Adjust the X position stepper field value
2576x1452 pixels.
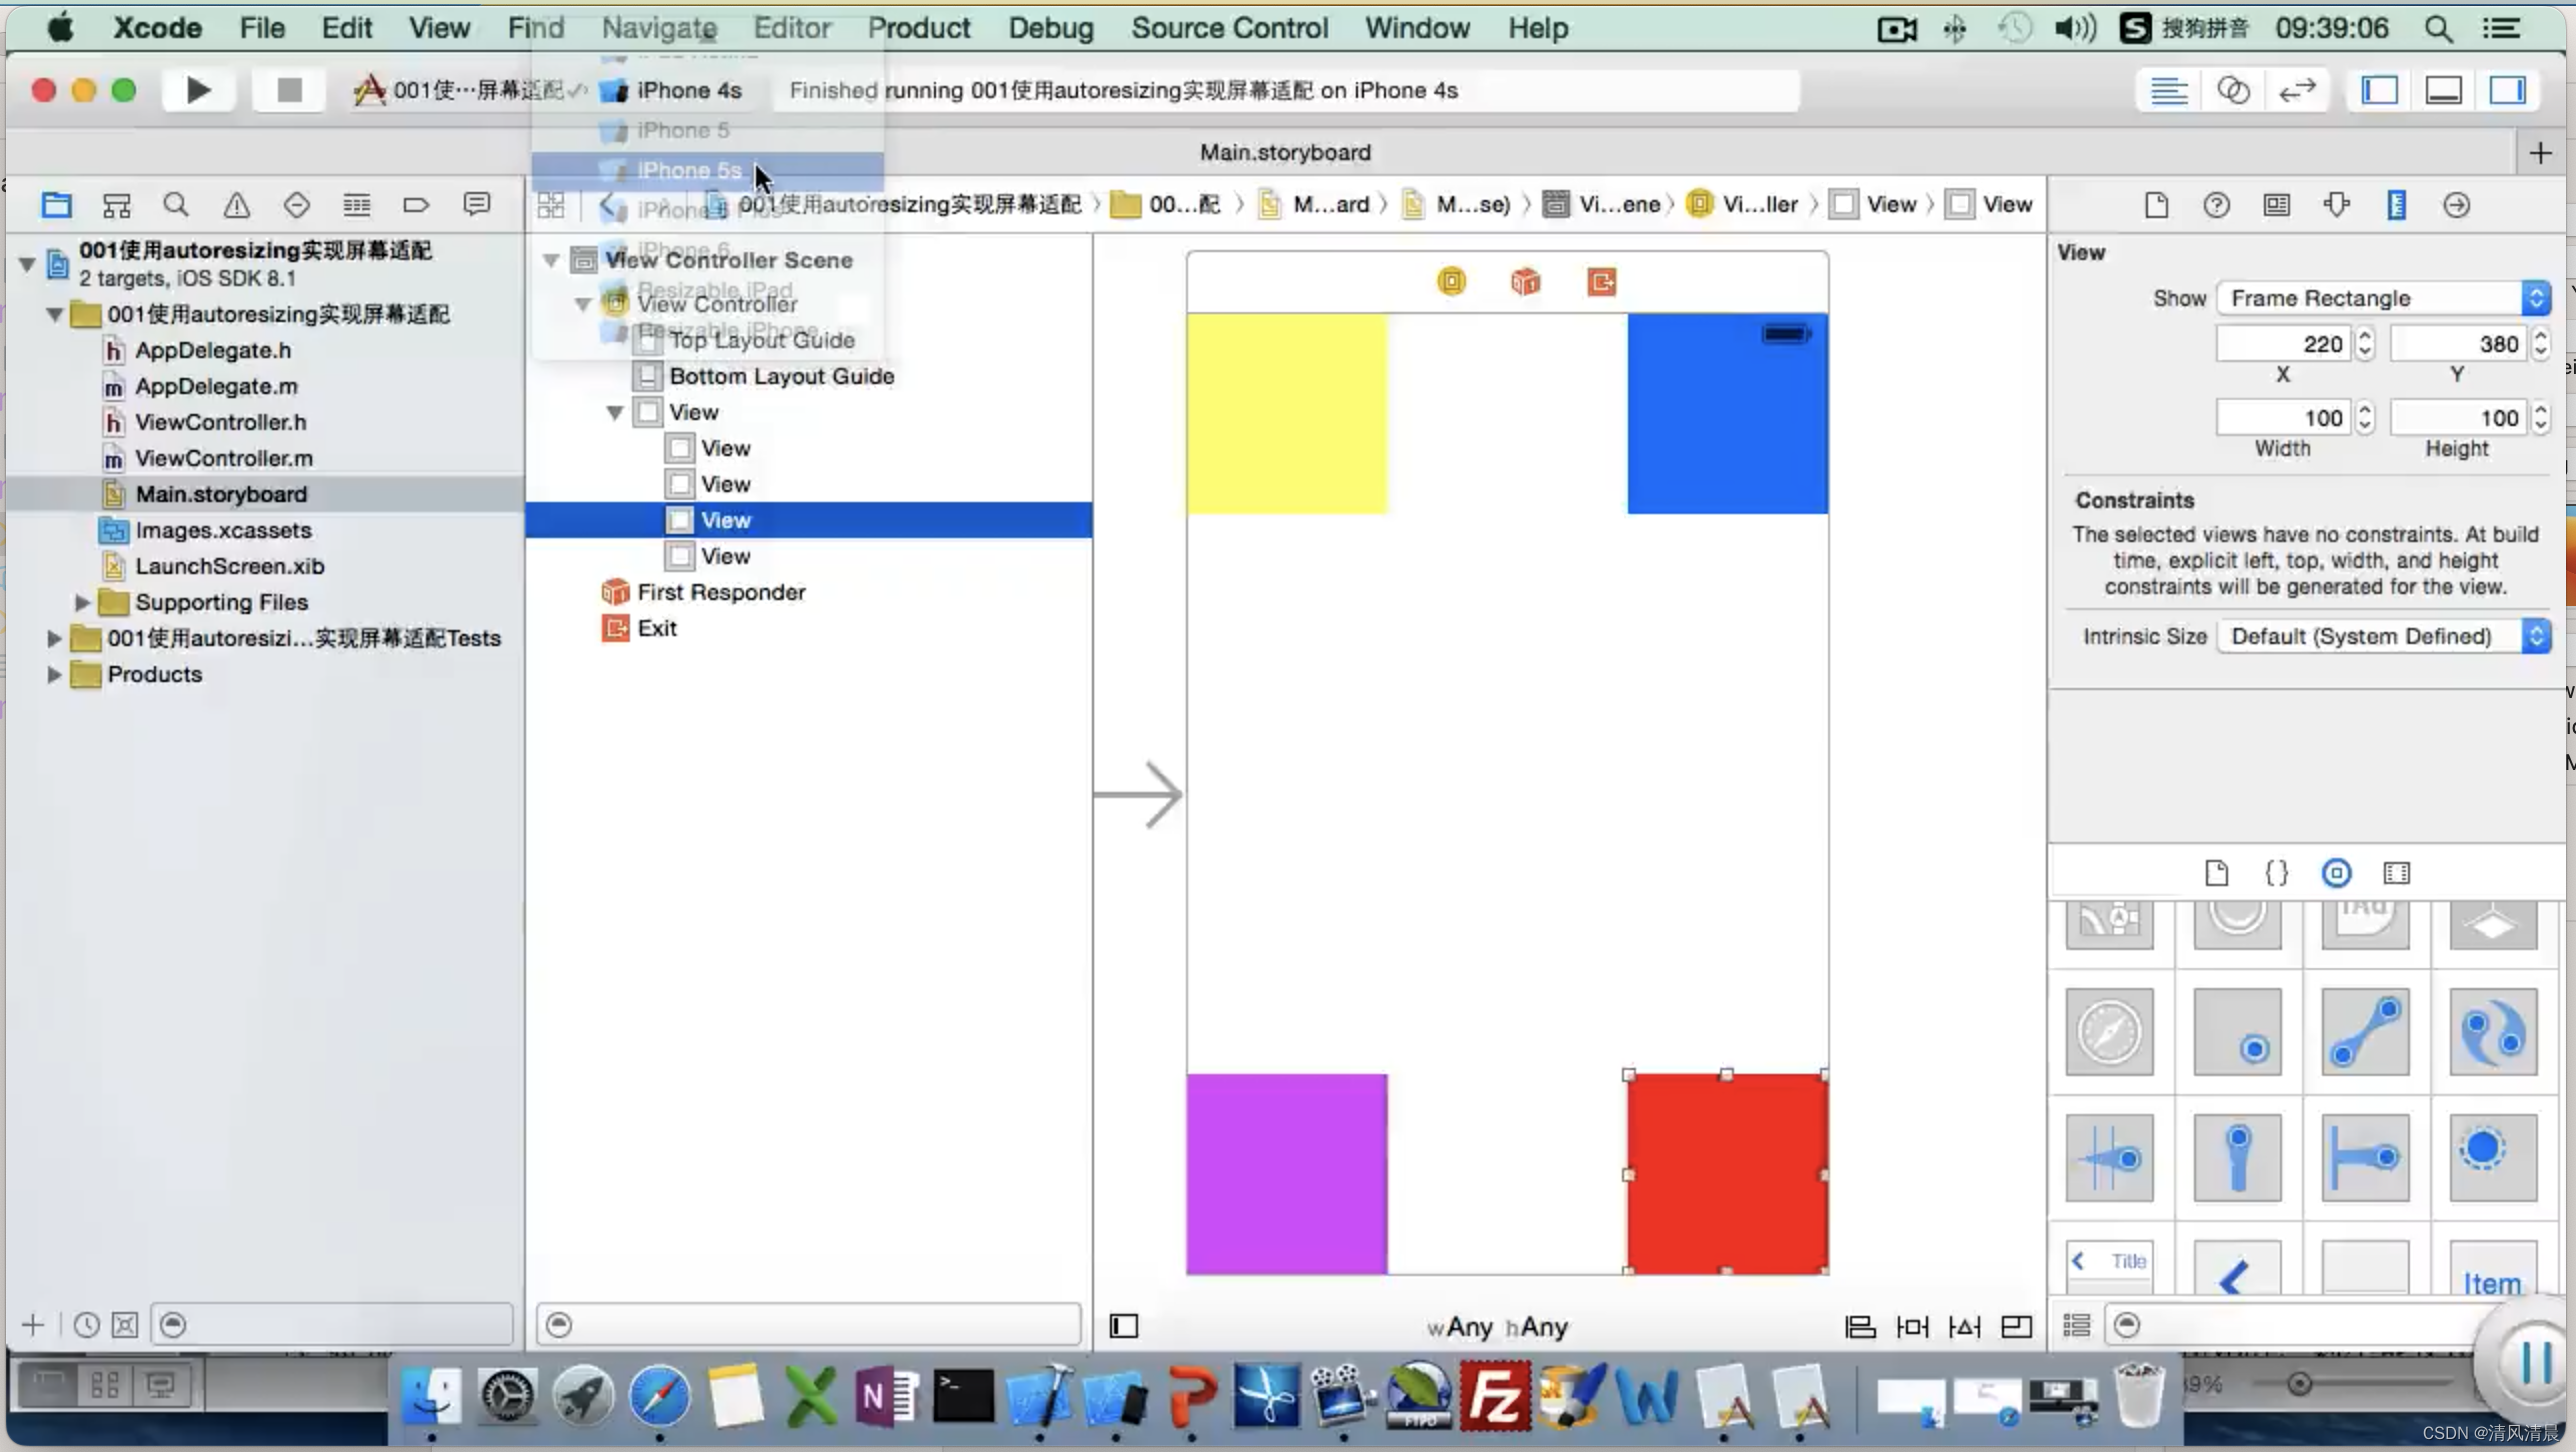click(x=2365, y=343)
